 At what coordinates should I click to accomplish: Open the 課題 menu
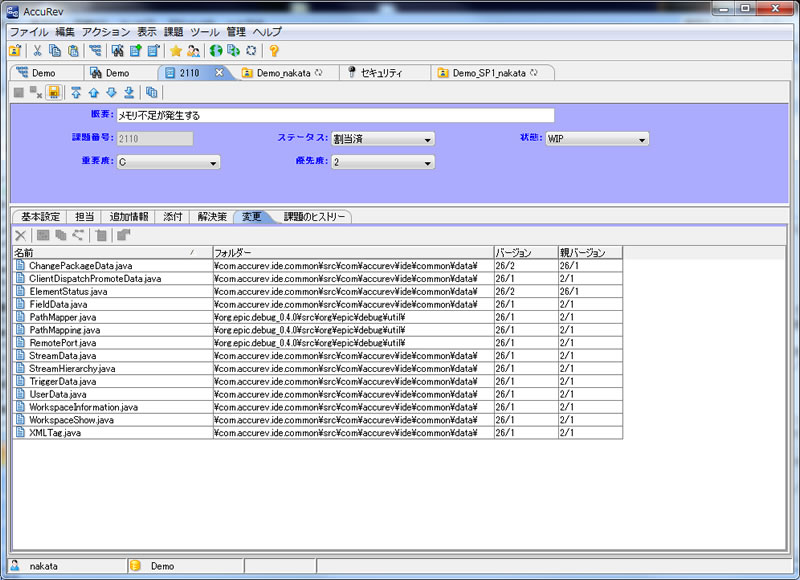click(173, 32)
